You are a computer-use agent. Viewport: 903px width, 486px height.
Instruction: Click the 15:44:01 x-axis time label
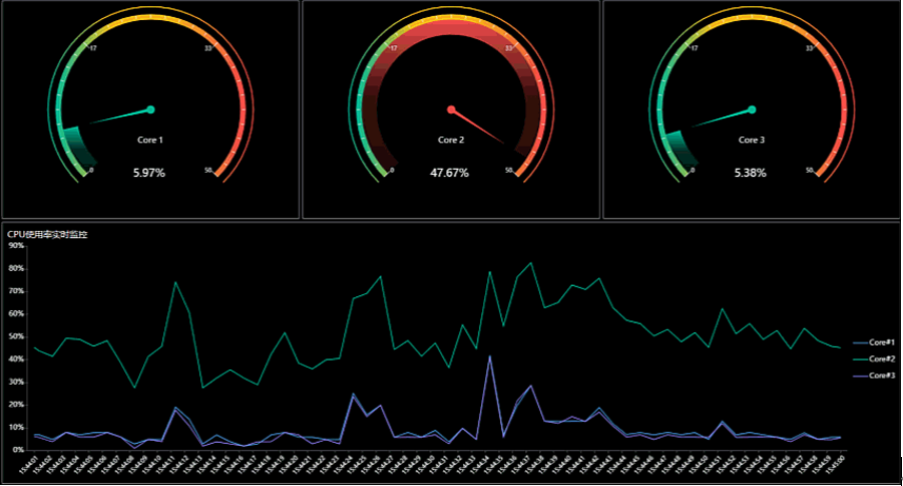[28, 464]
